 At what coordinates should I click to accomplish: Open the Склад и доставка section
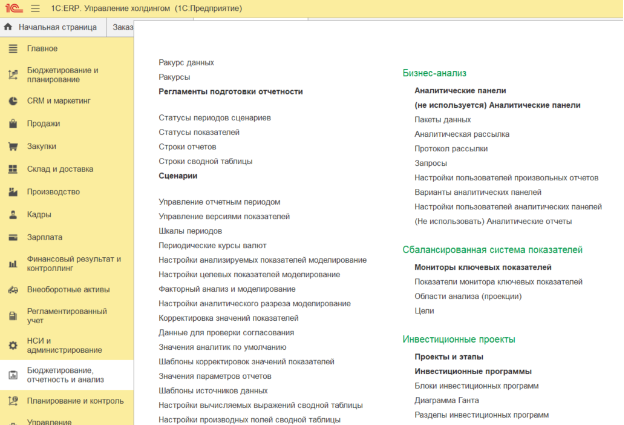tap(60, 169)
